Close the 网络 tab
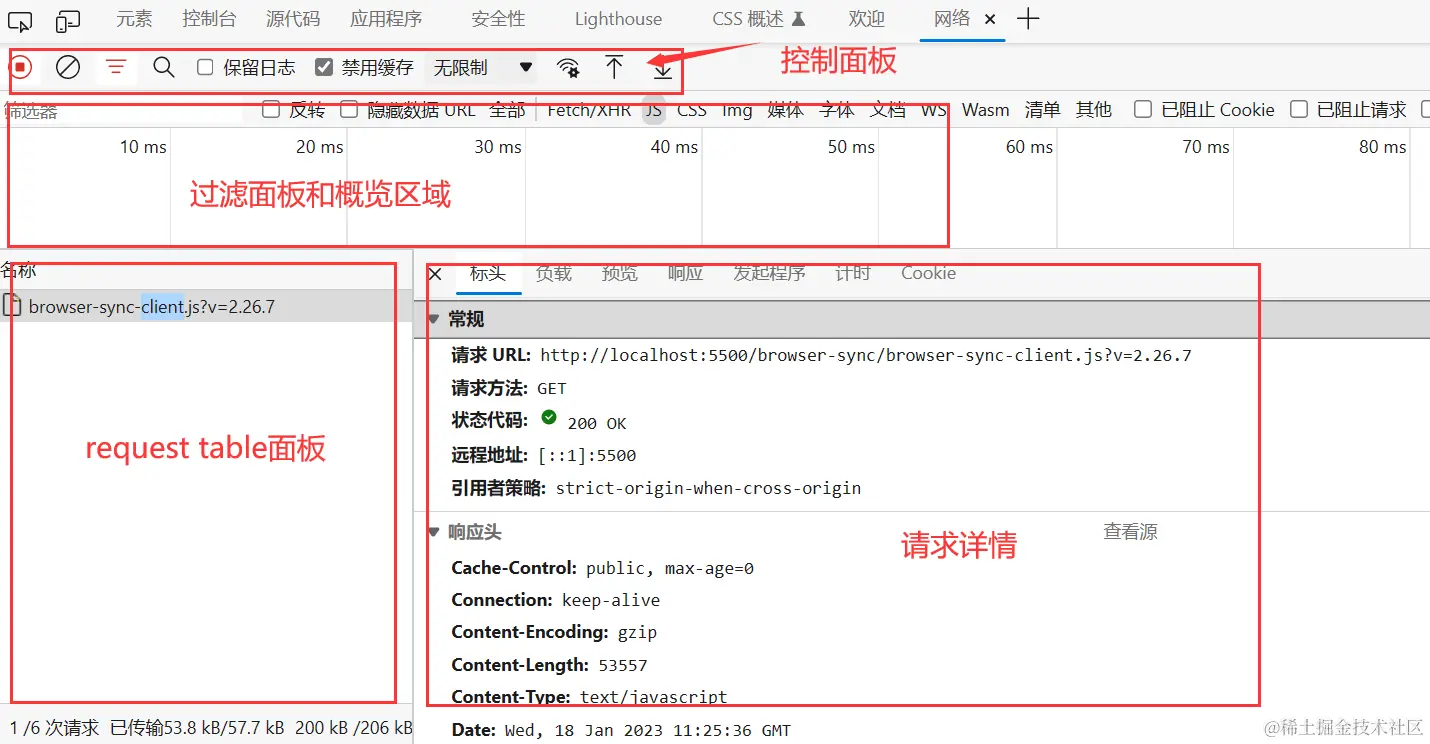 point(990,19)
